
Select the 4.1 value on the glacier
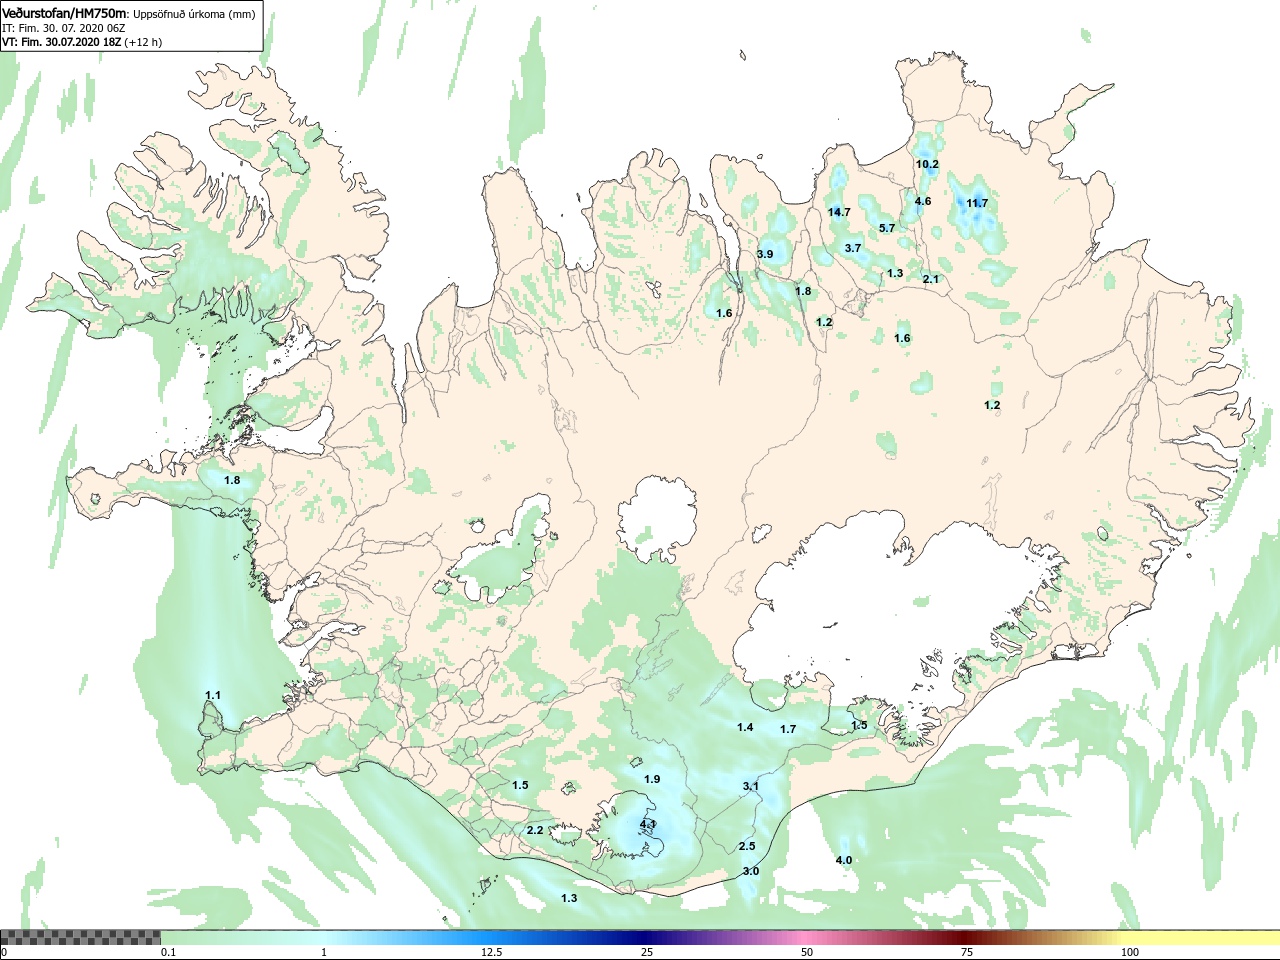tap(648, 824)
